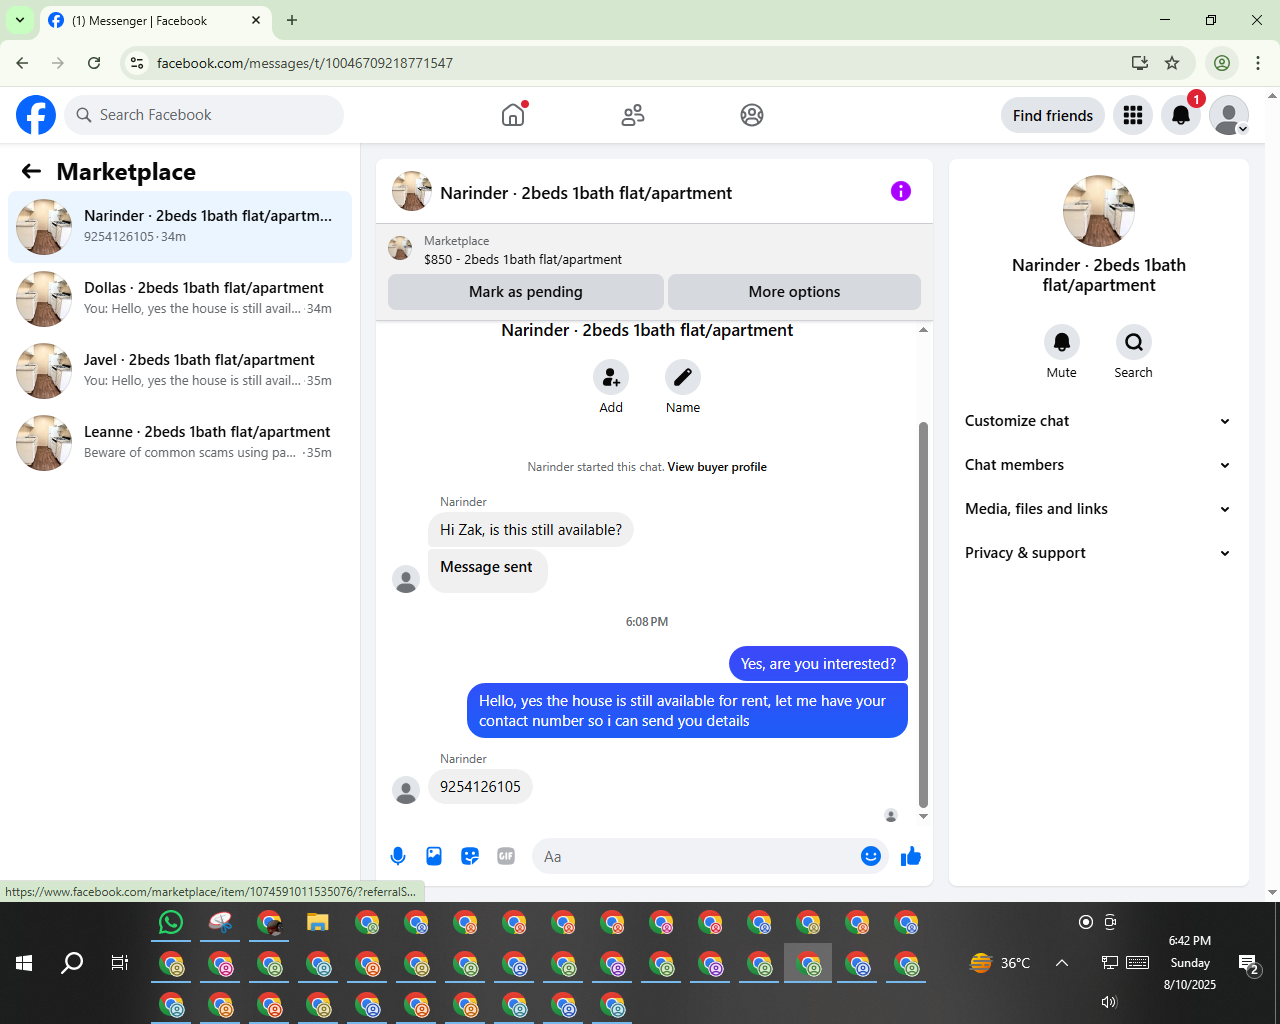This screenshot has width=1280, height=1024.
Task: Select the Dollas conversation
Action: (x=180, y=299)
